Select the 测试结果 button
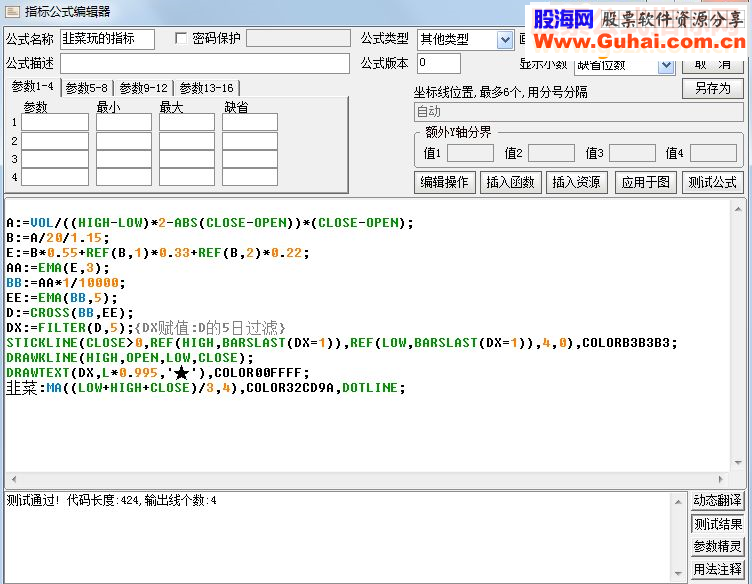This screenshot has width=752, height=584. click(x=717, y=524)
